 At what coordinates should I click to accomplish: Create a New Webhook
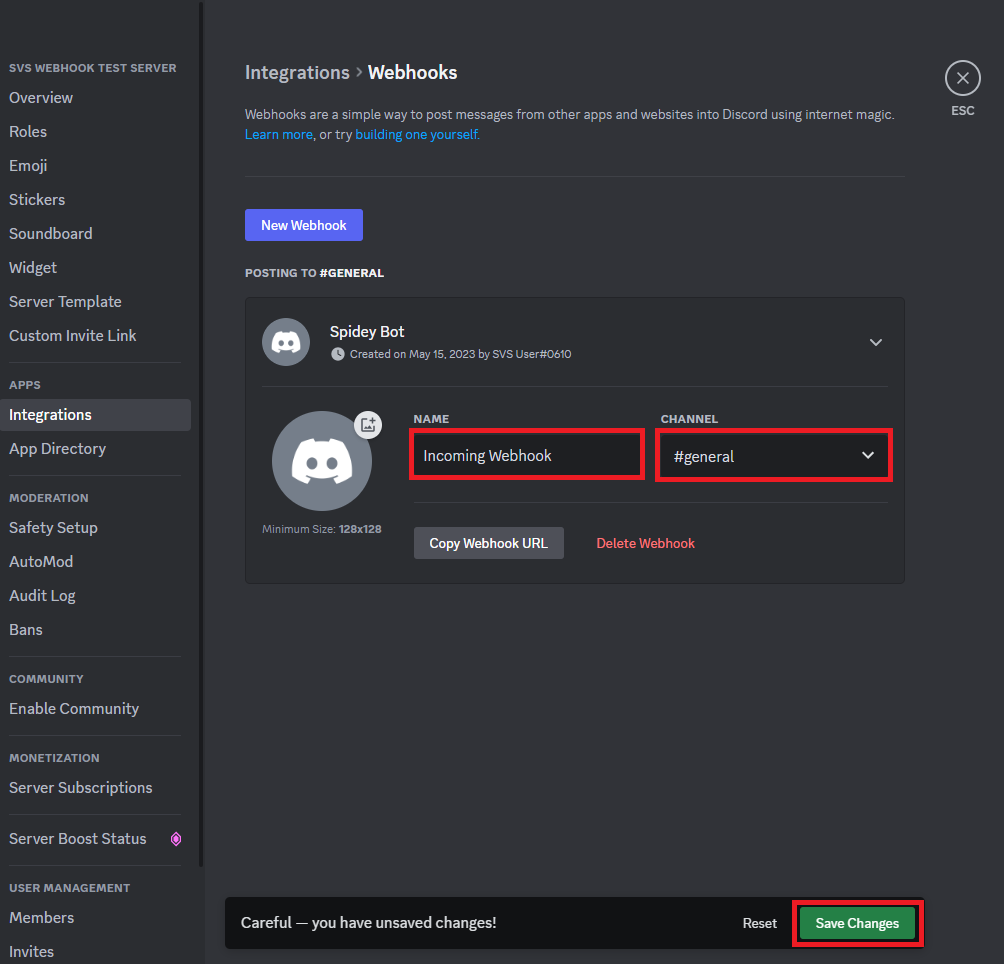click(303, 225)
